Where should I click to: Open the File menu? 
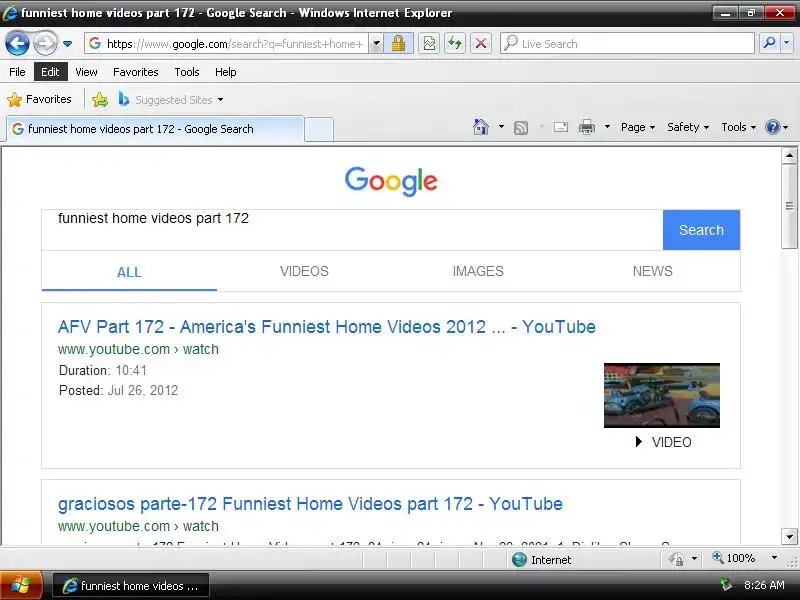(17, 72)
